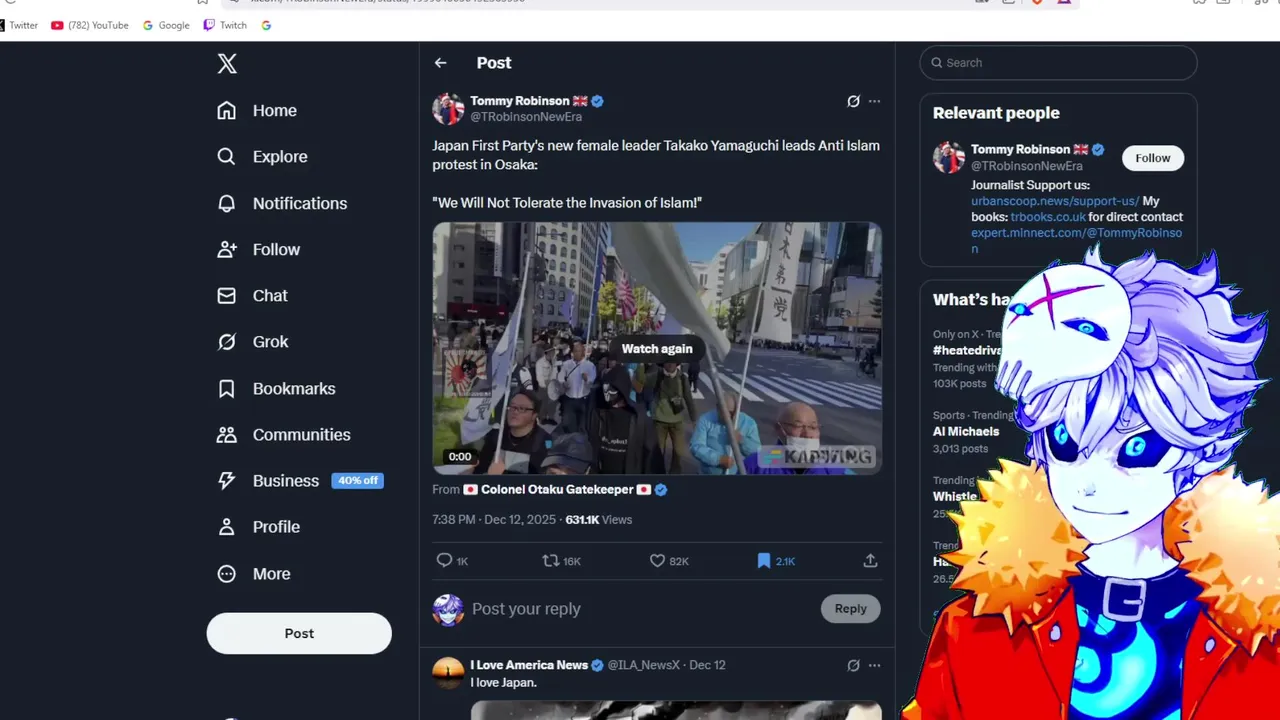The image size is (1280, 720).
Task: Click the Notifications bell icon
Action: (227, 203)
